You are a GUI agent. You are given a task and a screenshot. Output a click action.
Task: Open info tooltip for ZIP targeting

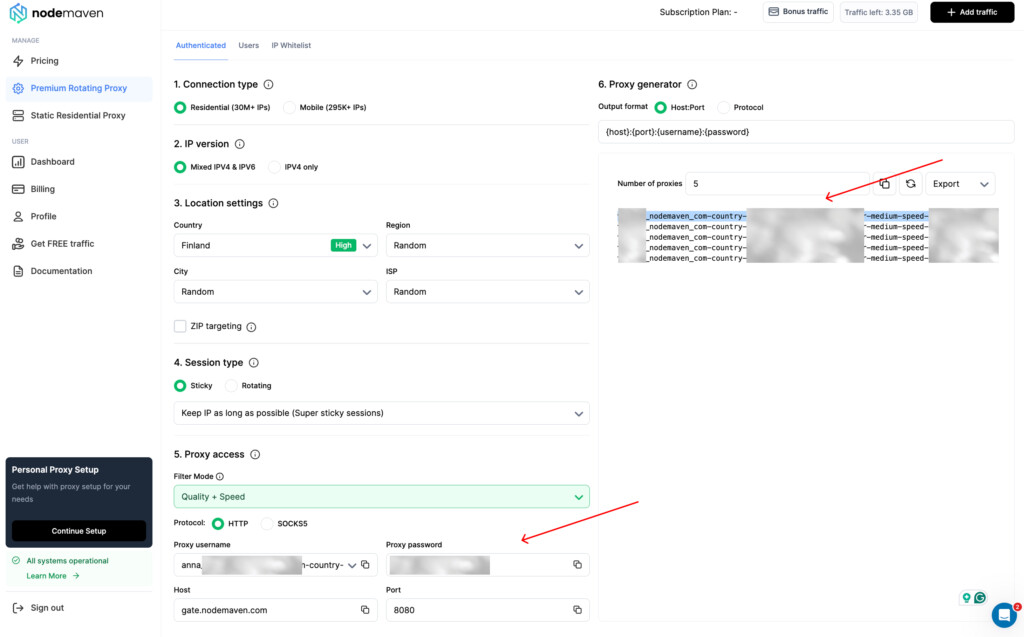tap(251, 327)
